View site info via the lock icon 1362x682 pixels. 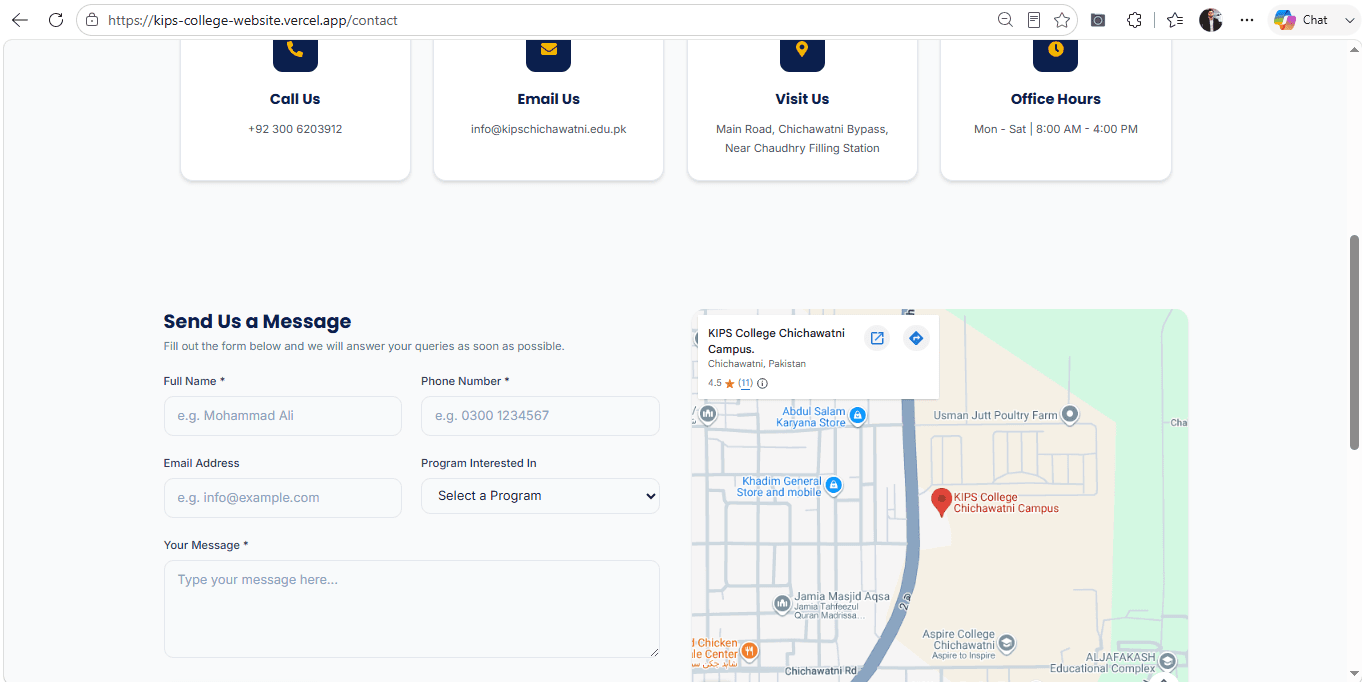click(92, 20)
